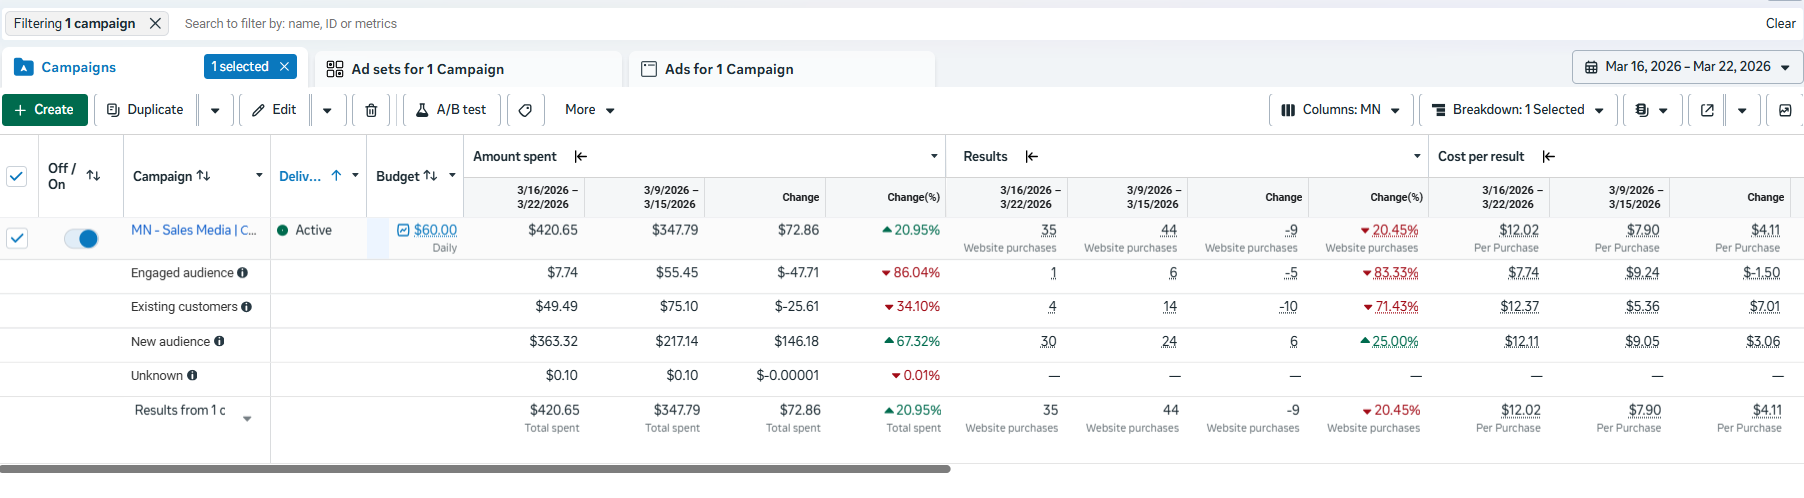Click the green Create button
This screenshot has height=498, width=1804.
(x=45, y=110)
